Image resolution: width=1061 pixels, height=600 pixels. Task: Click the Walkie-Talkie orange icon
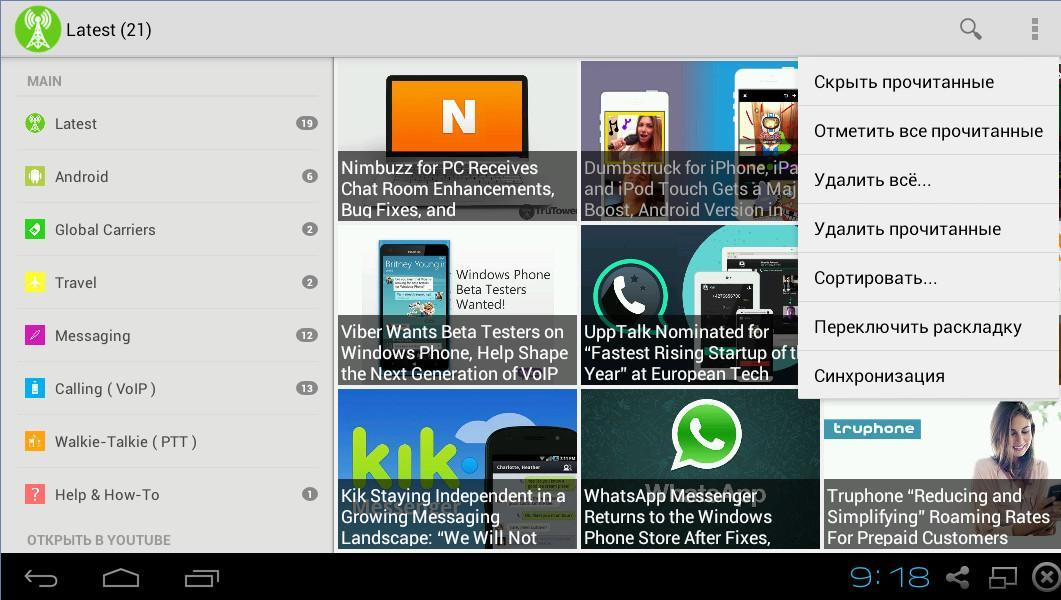[35, 441]
